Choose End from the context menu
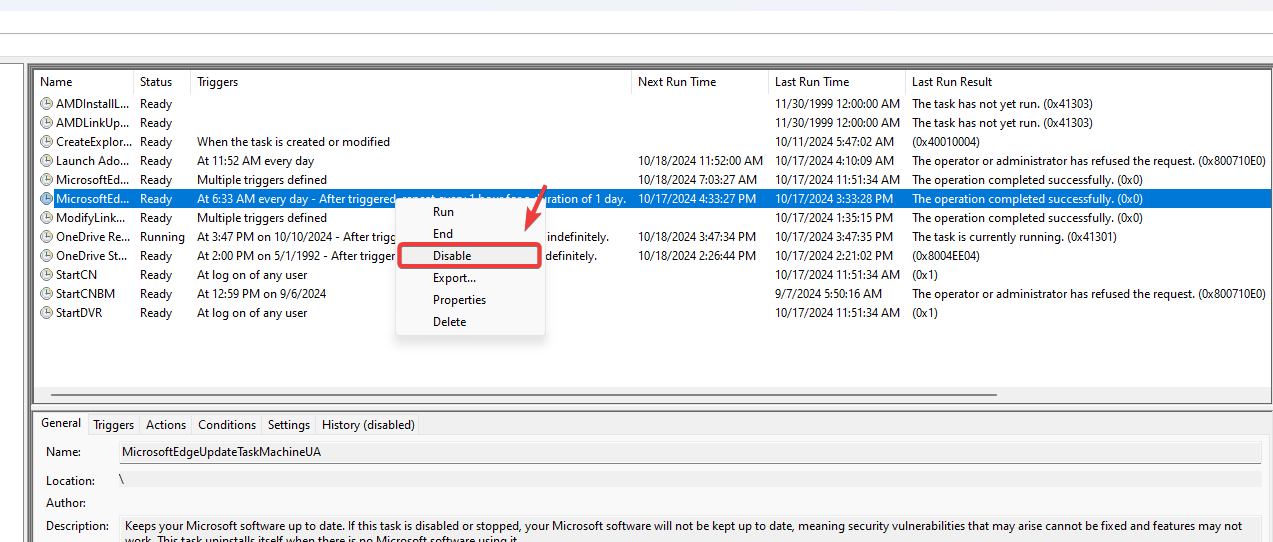Screen dimensions: 1273x542 (x=470, y=234)
